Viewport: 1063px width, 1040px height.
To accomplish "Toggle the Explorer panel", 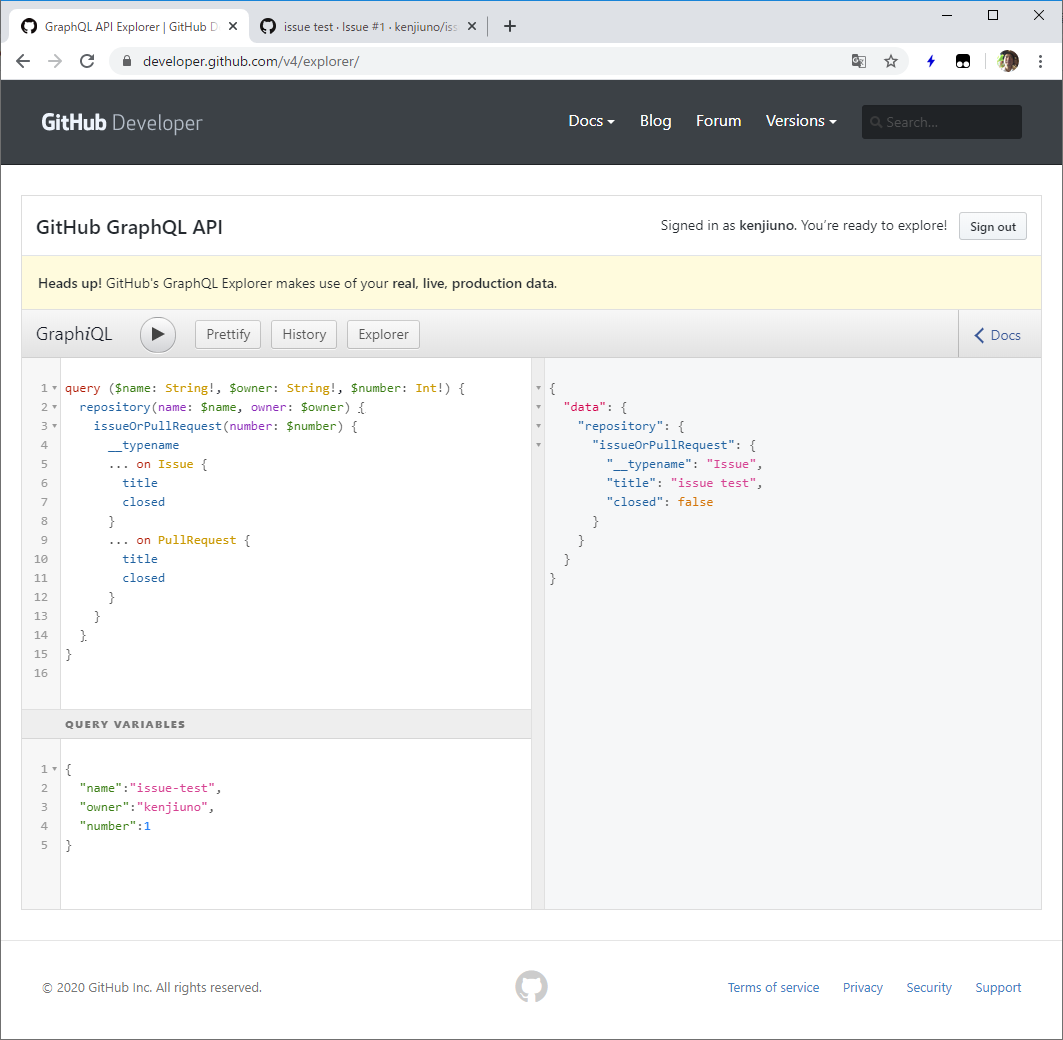I will [383, 335].
